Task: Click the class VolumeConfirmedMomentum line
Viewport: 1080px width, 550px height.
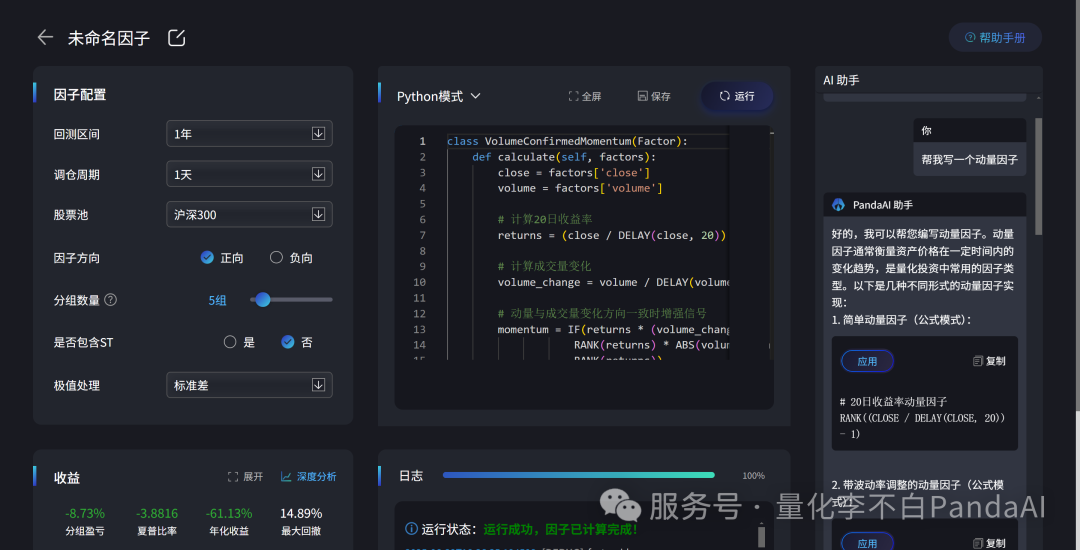Action: click(x=568, y=141)
